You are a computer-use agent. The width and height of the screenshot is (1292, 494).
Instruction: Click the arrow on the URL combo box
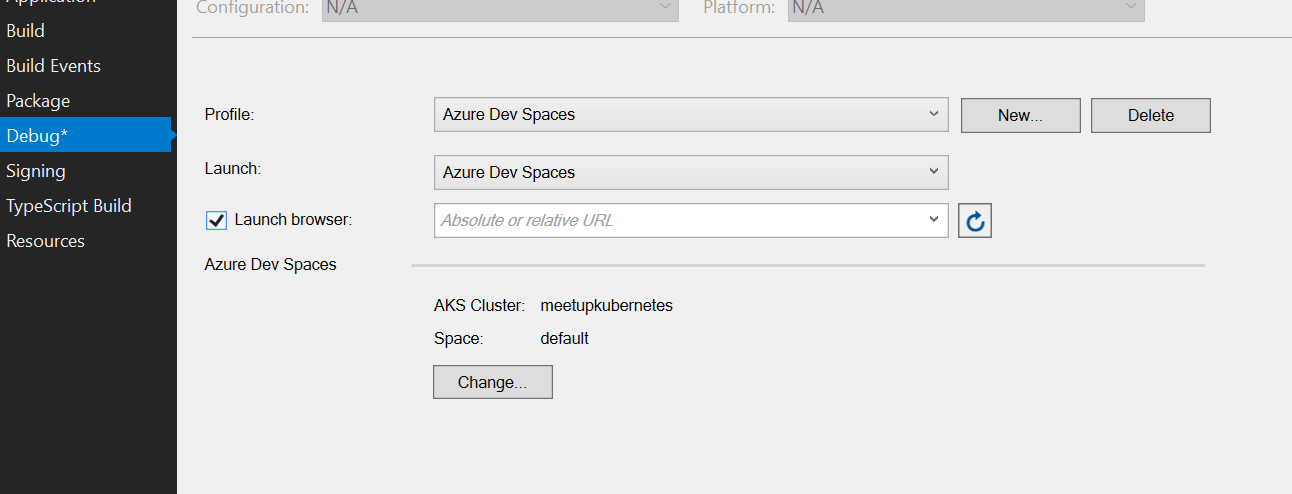[x=933, y=219]
